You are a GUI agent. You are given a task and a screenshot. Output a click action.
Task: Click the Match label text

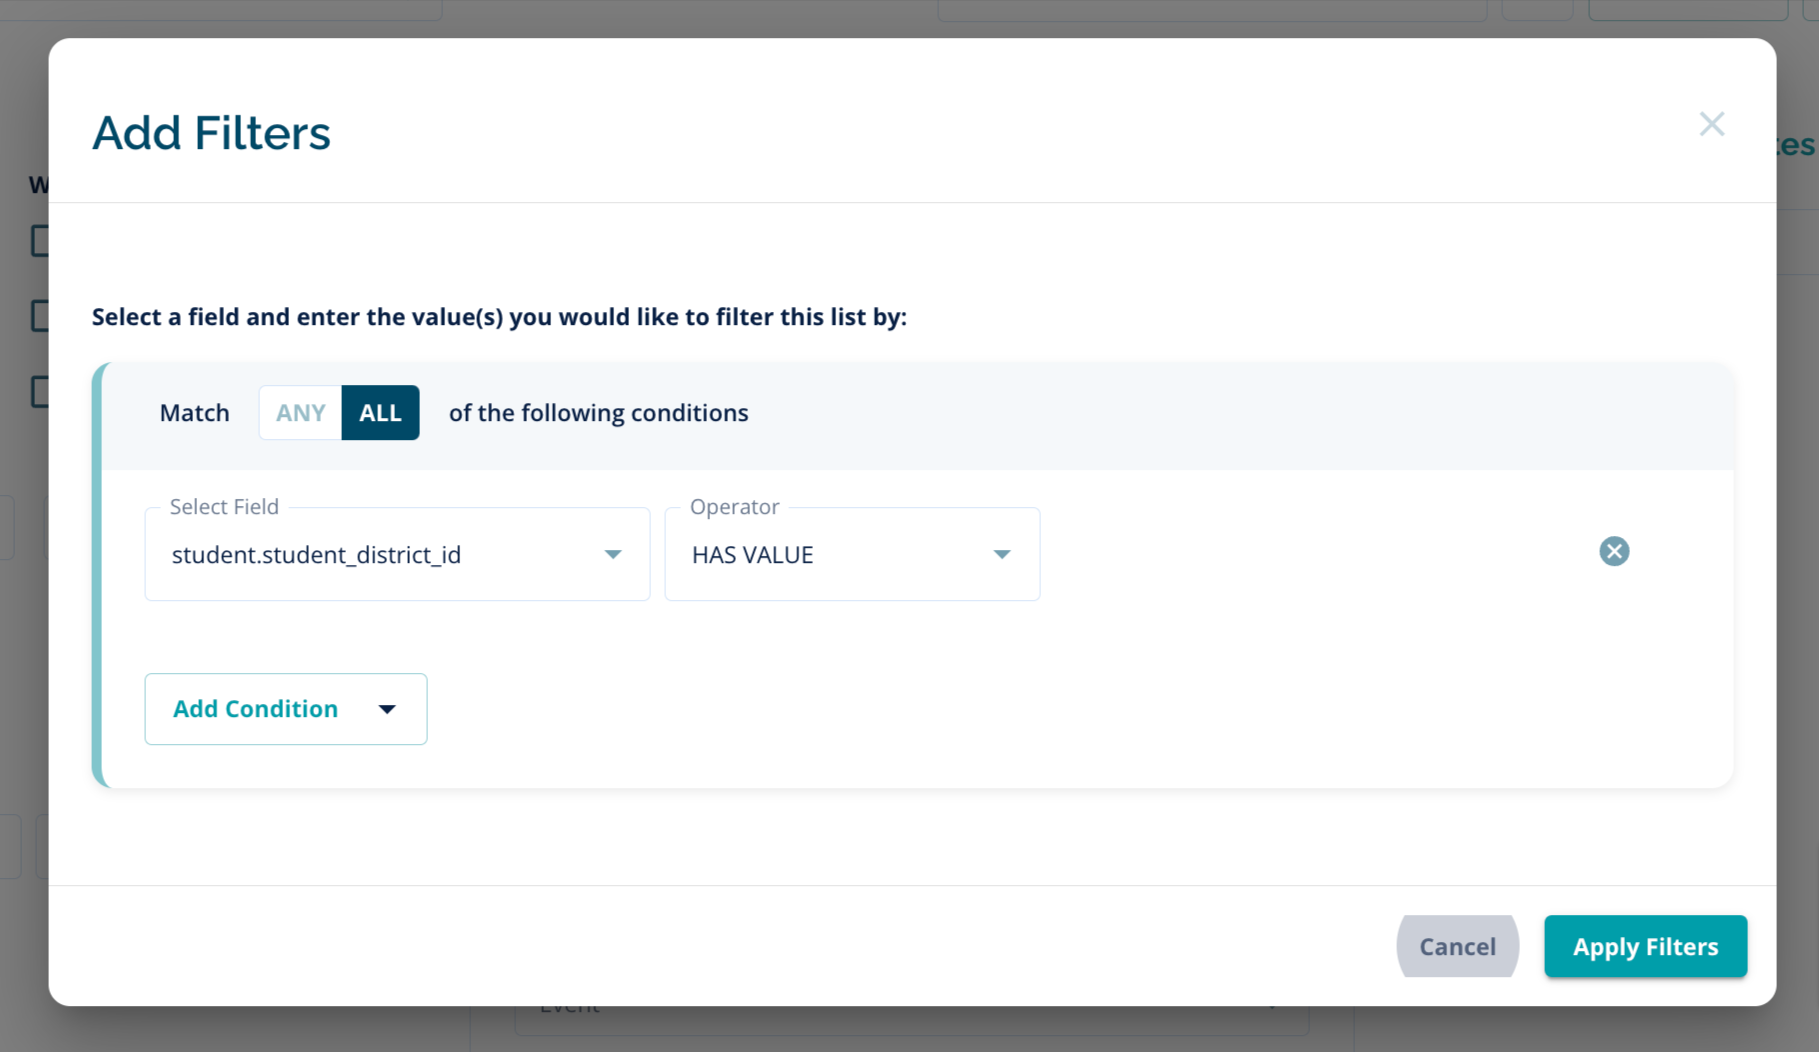pyautogui.click(x=194, y=413)
